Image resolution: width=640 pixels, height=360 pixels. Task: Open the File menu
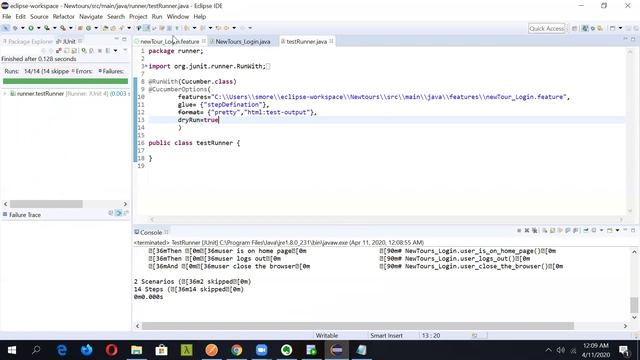(x=7, y=17)
